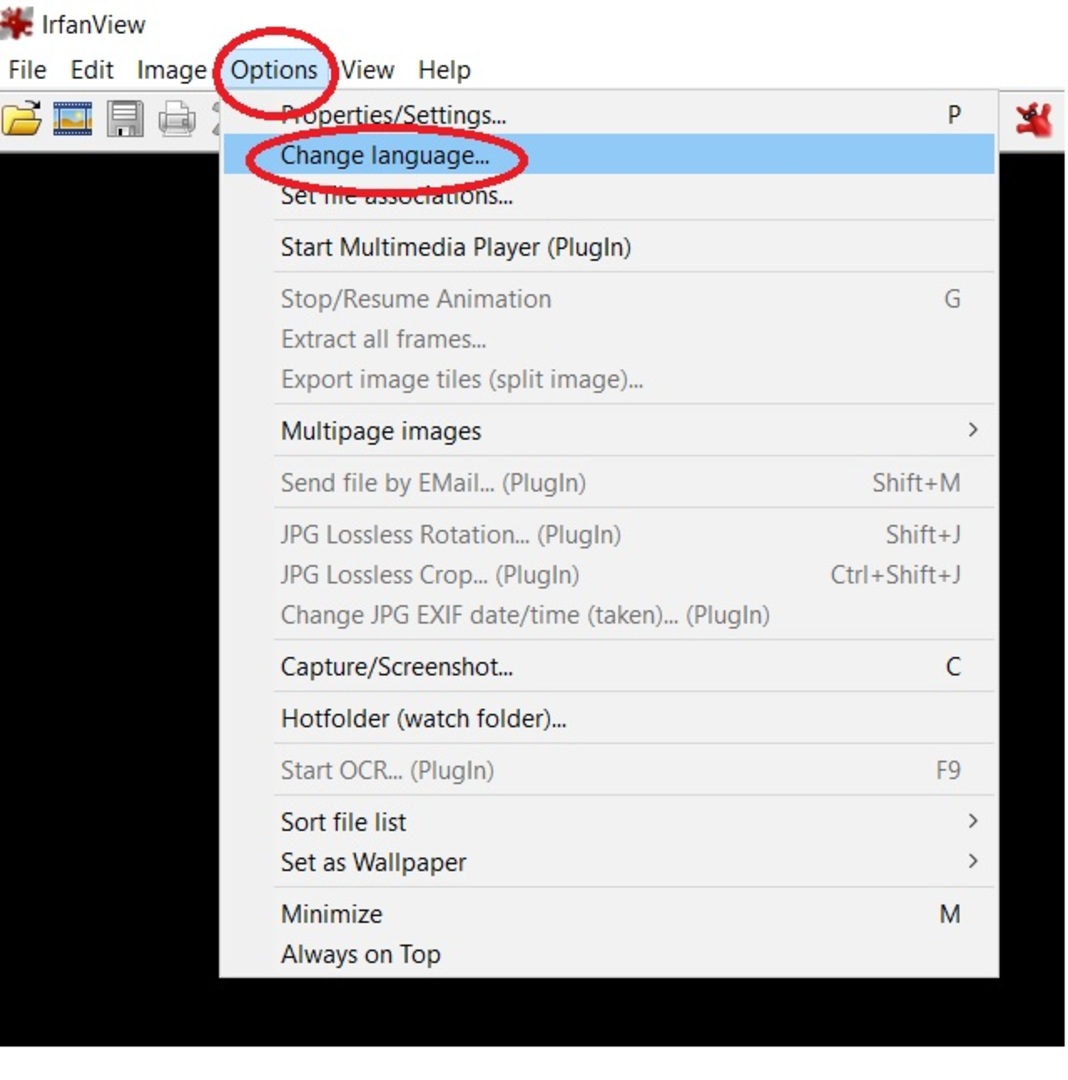Viewport: 1068px width, 1080px height.
Task: Choose Hotfolder (watch folder)... option
Action: (424, 718)
